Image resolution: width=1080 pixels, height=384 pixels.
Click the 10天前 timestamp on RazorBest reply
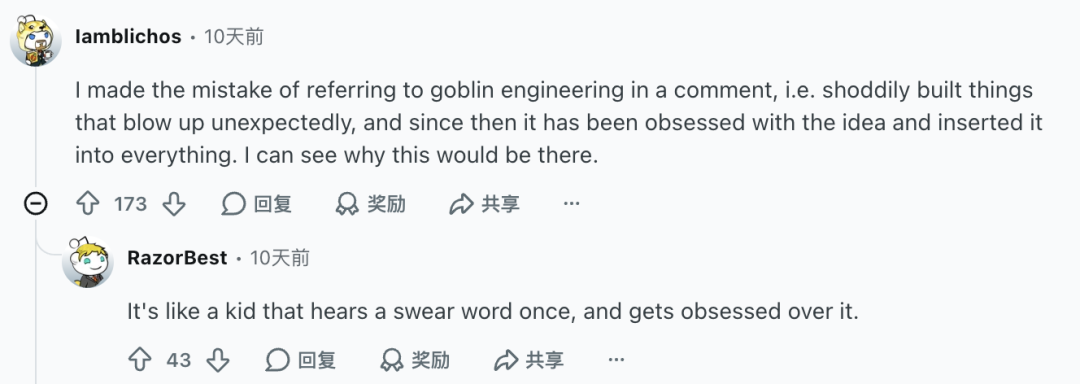point(280,258)
